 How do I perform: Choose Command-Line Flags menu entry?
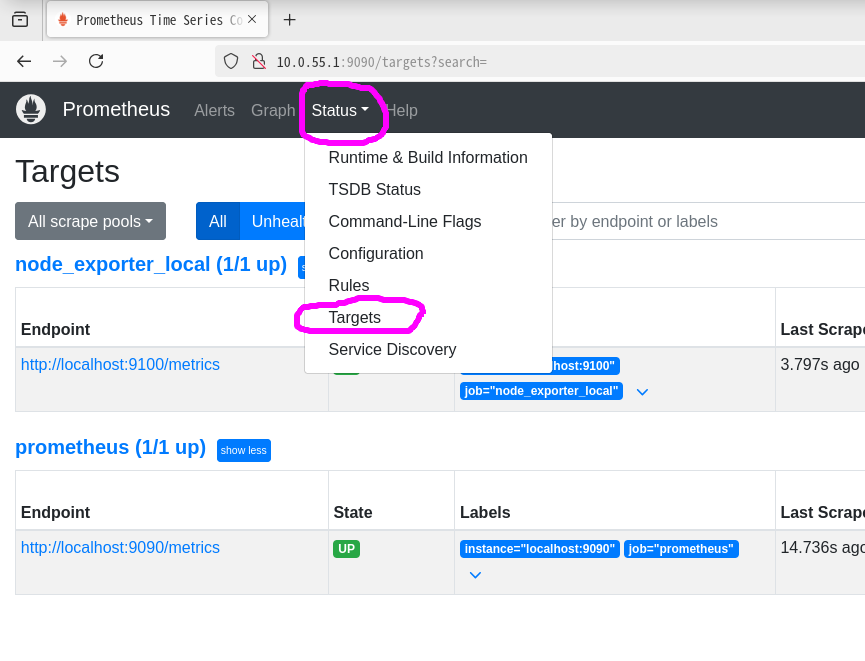428,221
